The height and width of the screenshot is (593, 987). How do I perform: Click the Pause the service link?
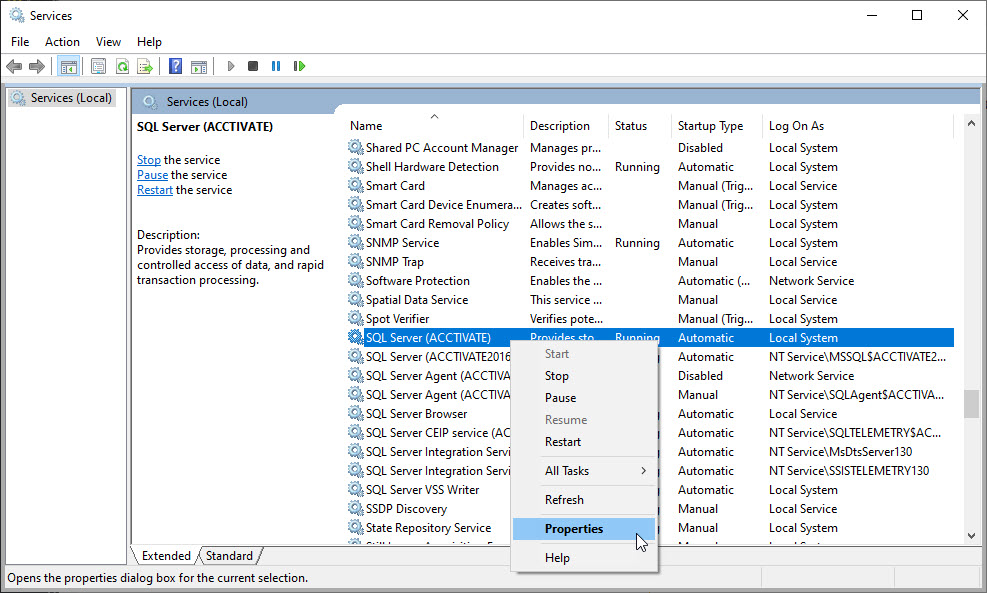click(x=152, y=174)
